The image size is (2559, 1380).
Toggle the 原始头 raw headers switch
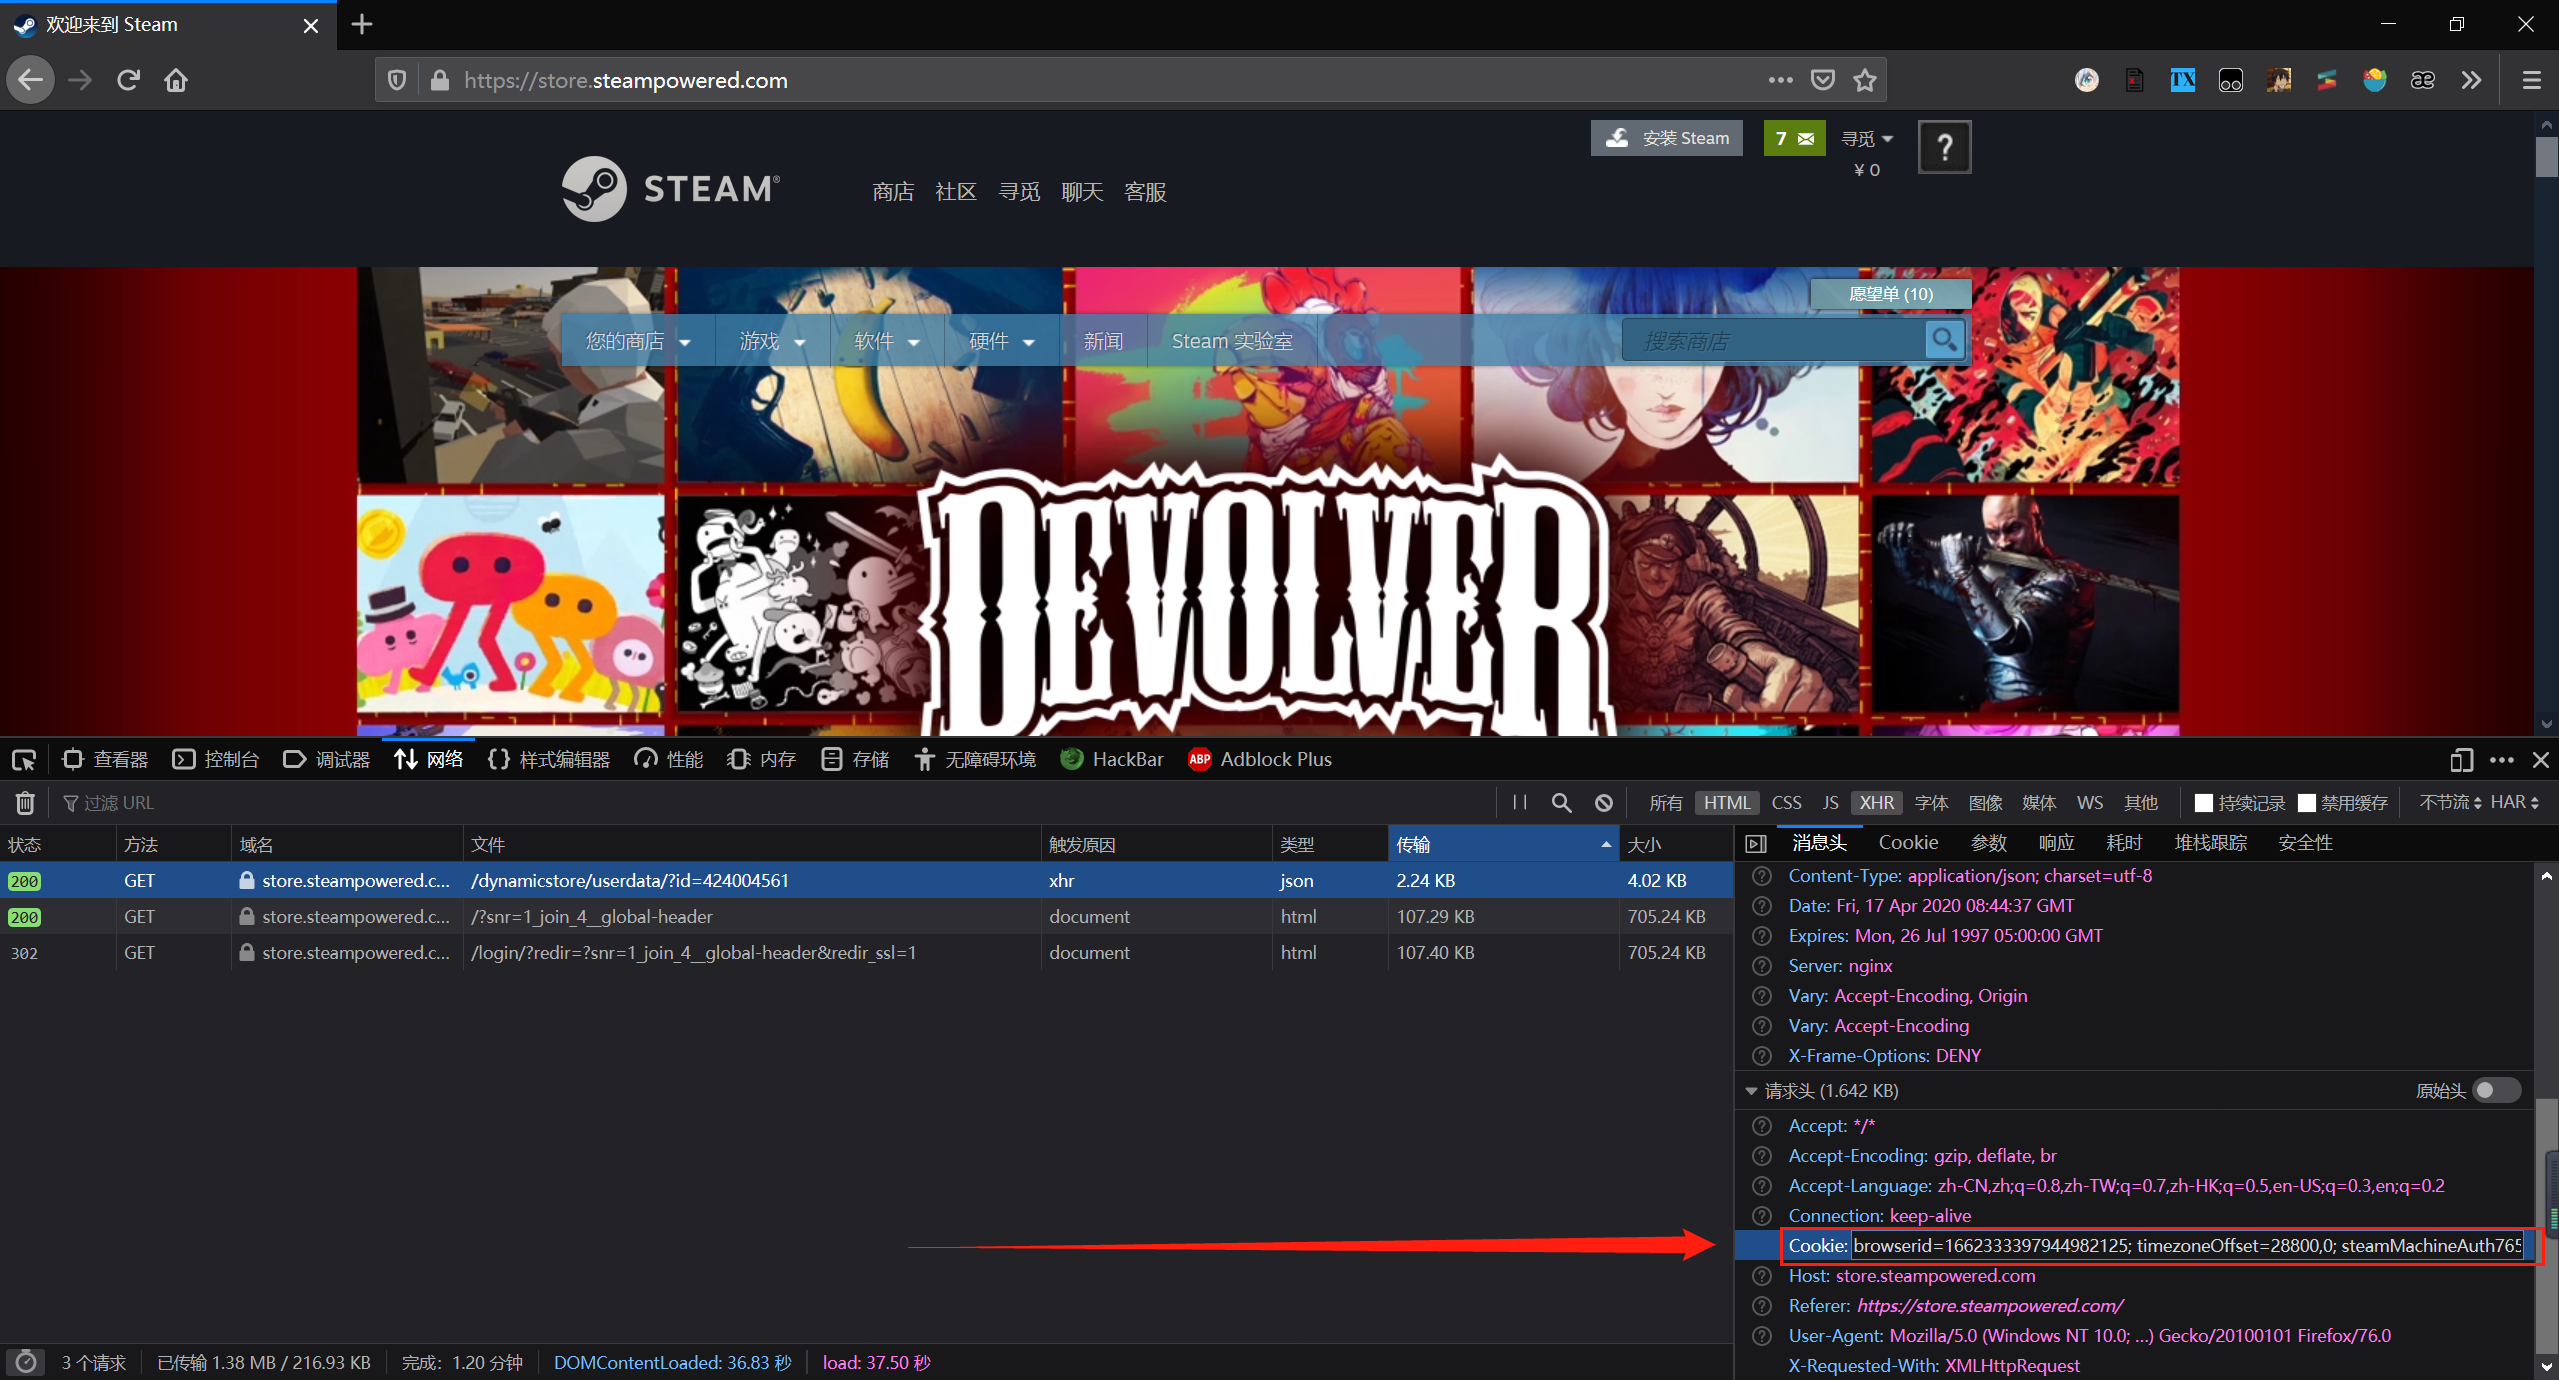click(x=2495, y=1090)
